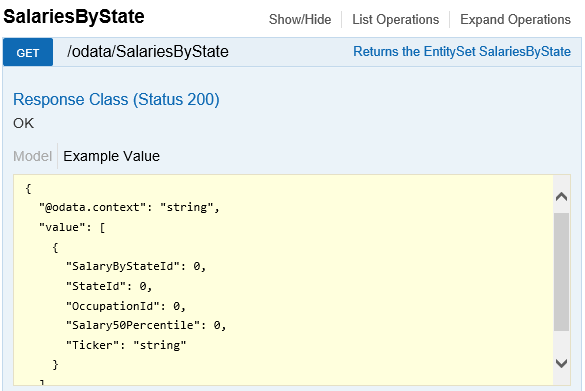Click the scroll up arrow in example box
The height and width of the screenshot is (391, 585).
point(561,196)
